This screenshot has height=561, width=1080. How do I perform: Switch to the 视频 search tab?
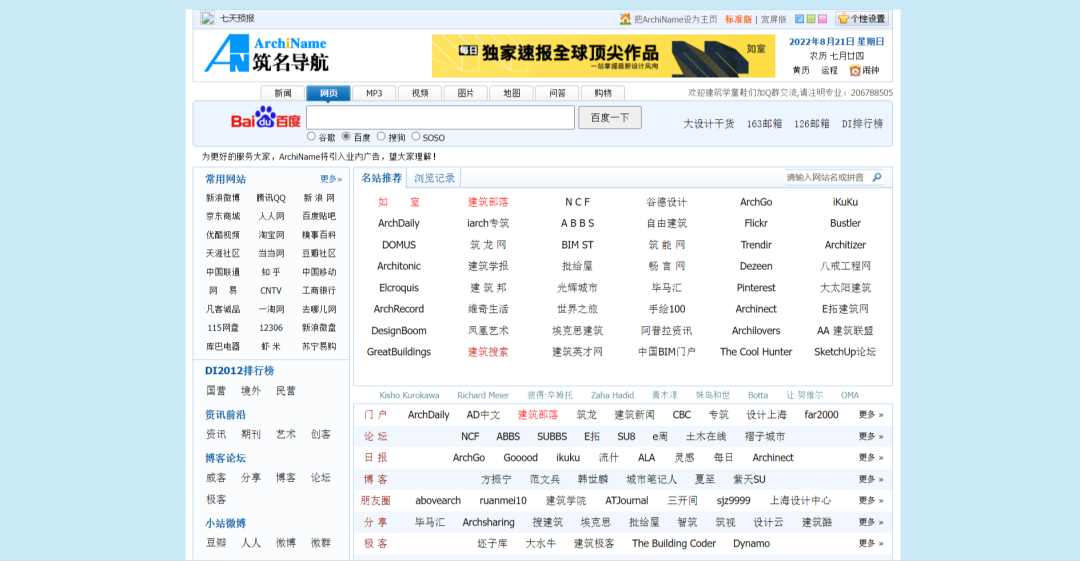420,93
